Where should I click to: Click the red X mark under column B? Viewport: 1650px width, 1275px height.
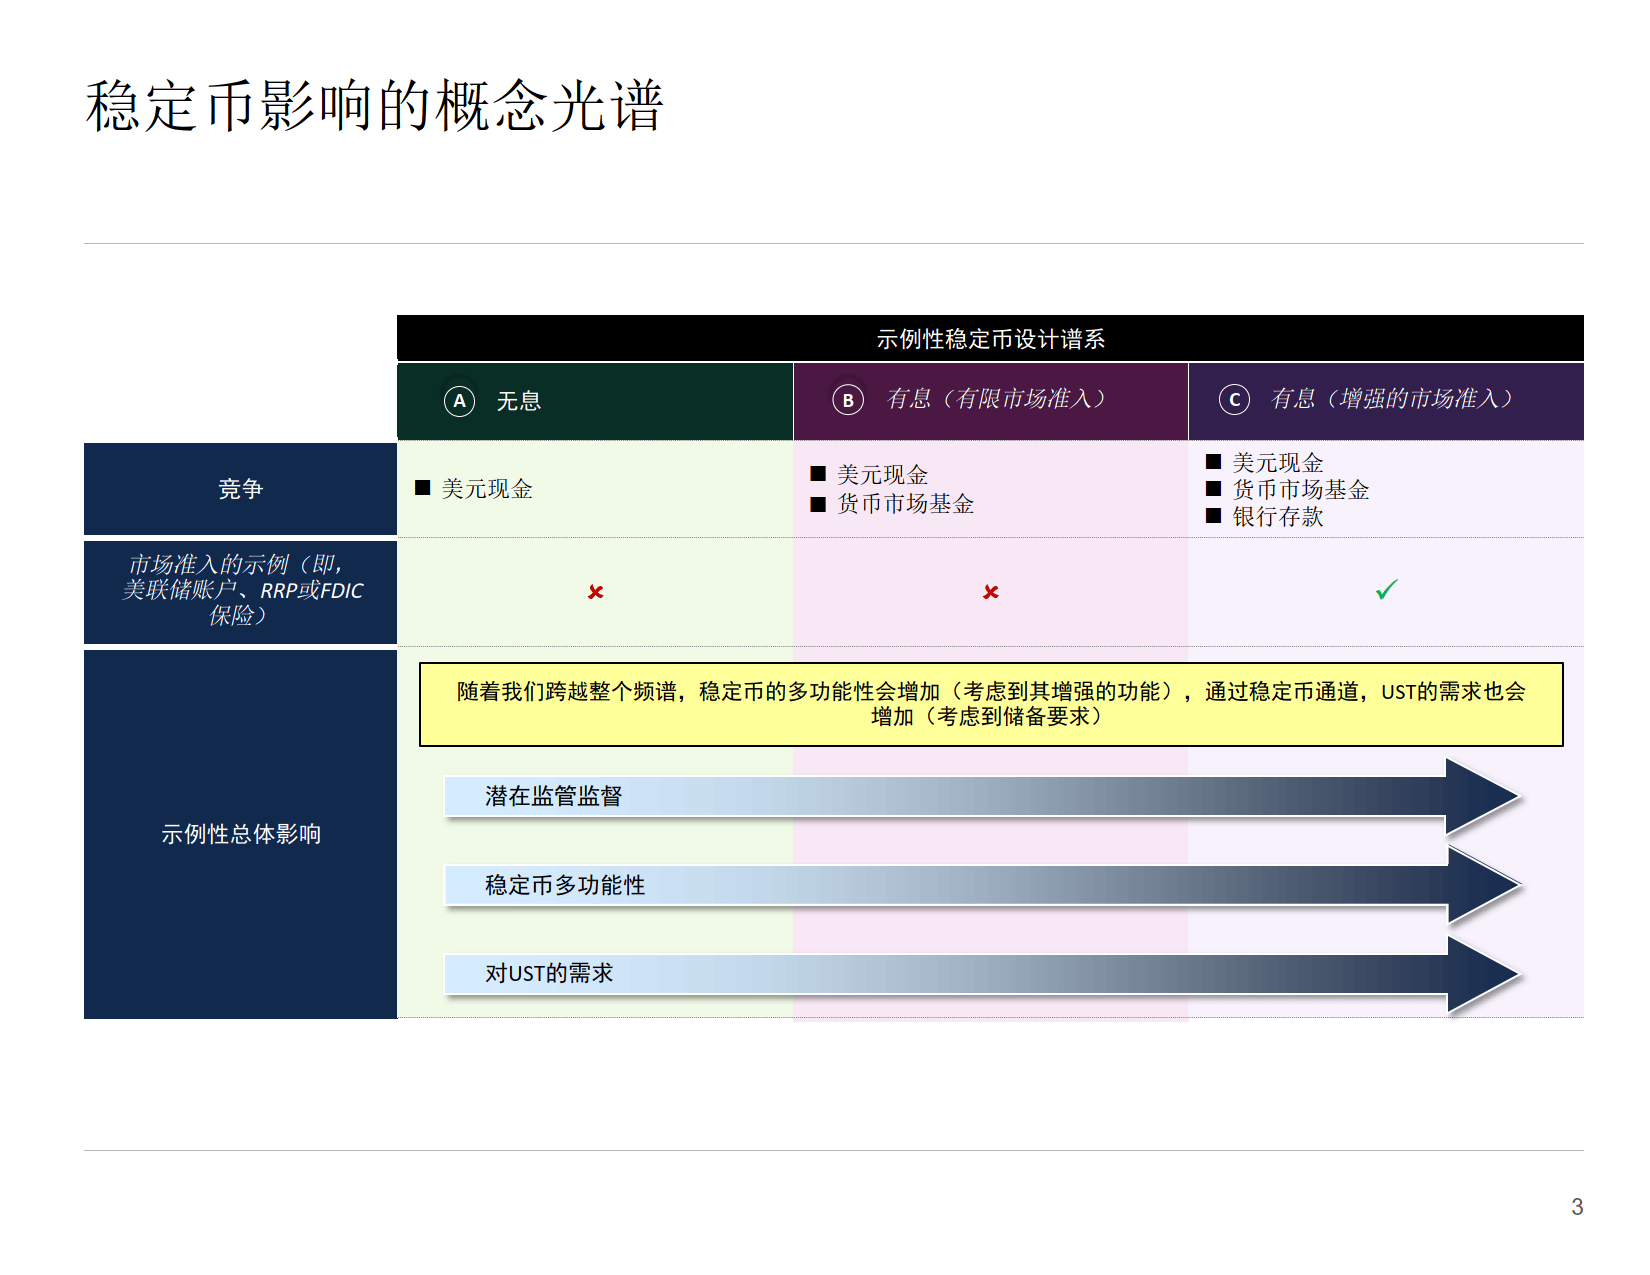point(990,592)
